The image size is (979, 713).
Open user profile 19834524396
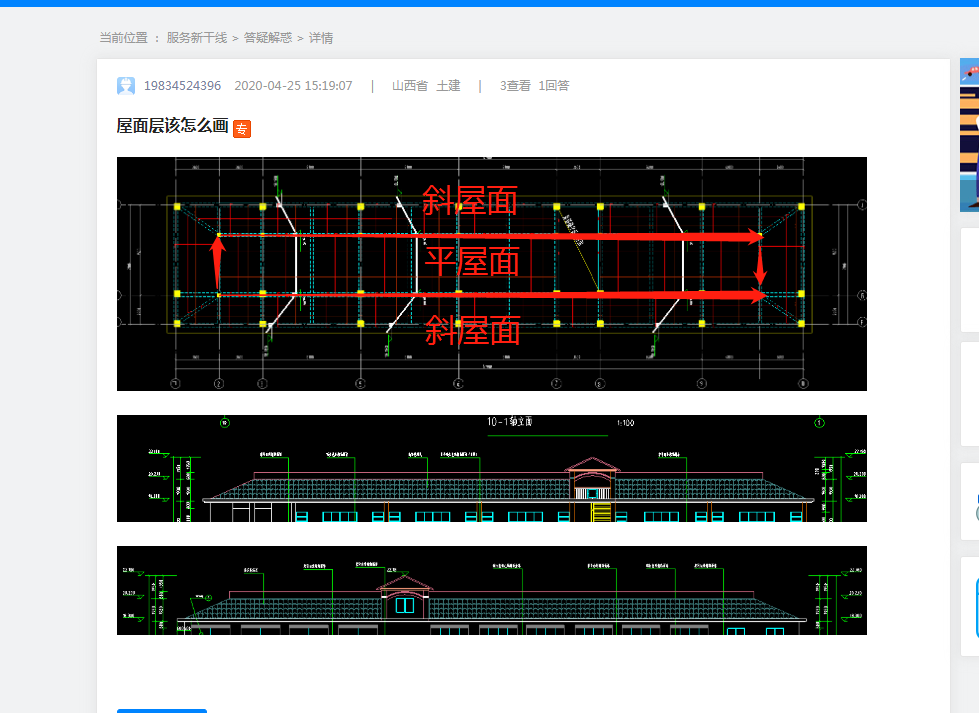click(x=182, y=86)
